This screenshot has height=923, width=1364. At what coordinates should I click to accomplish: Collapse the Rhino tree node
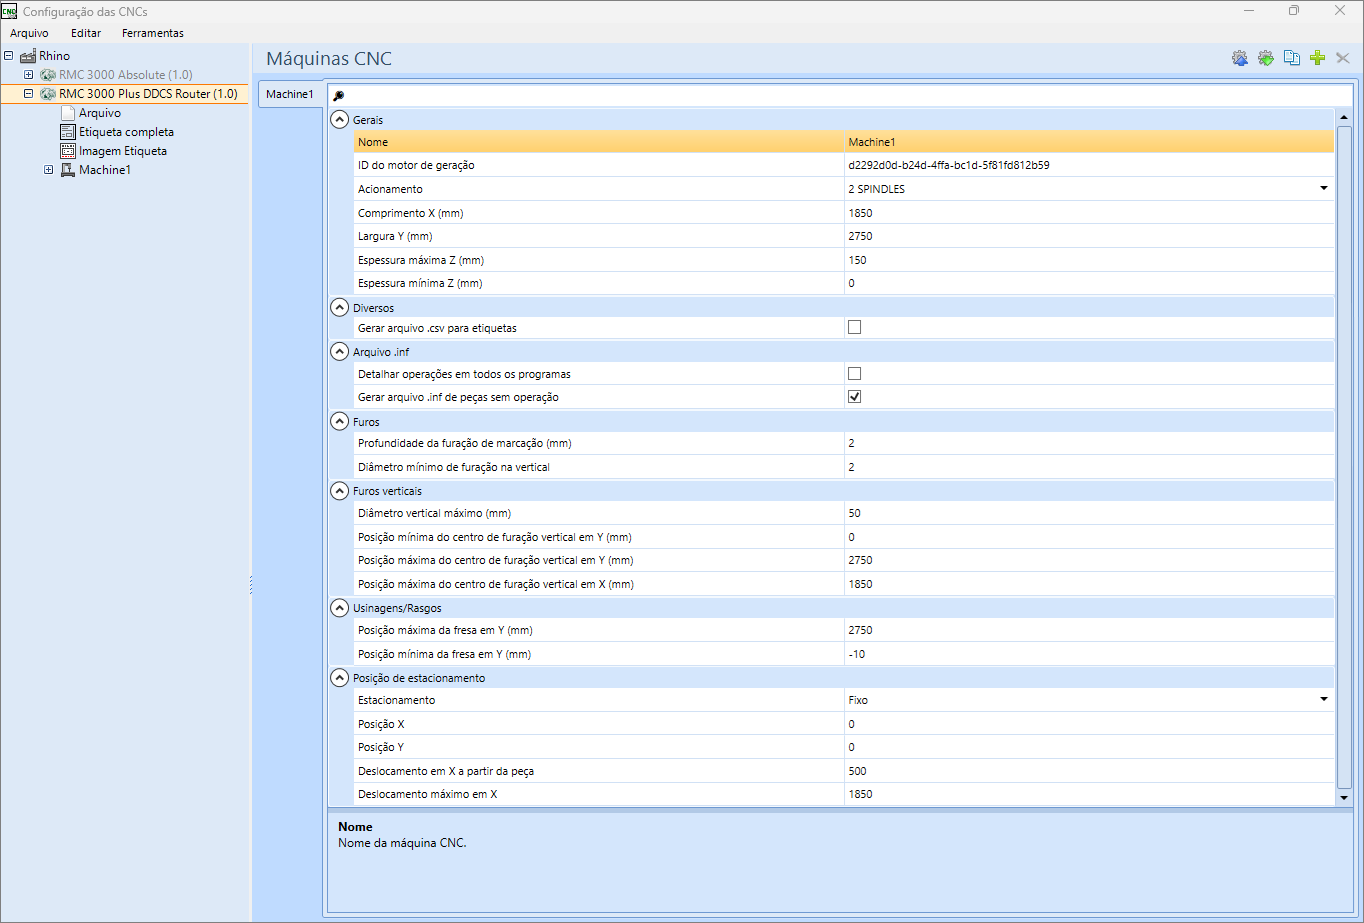[9, 56]
